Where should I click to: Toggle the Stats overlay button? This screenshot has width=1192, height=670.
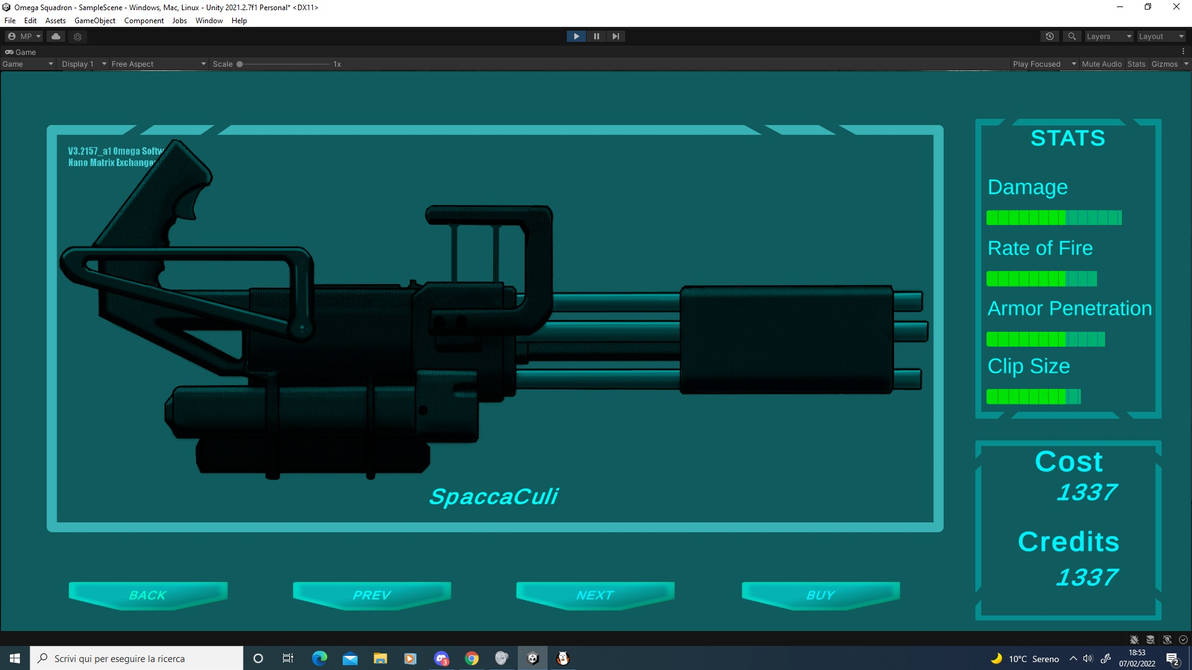coord(1136,64)
